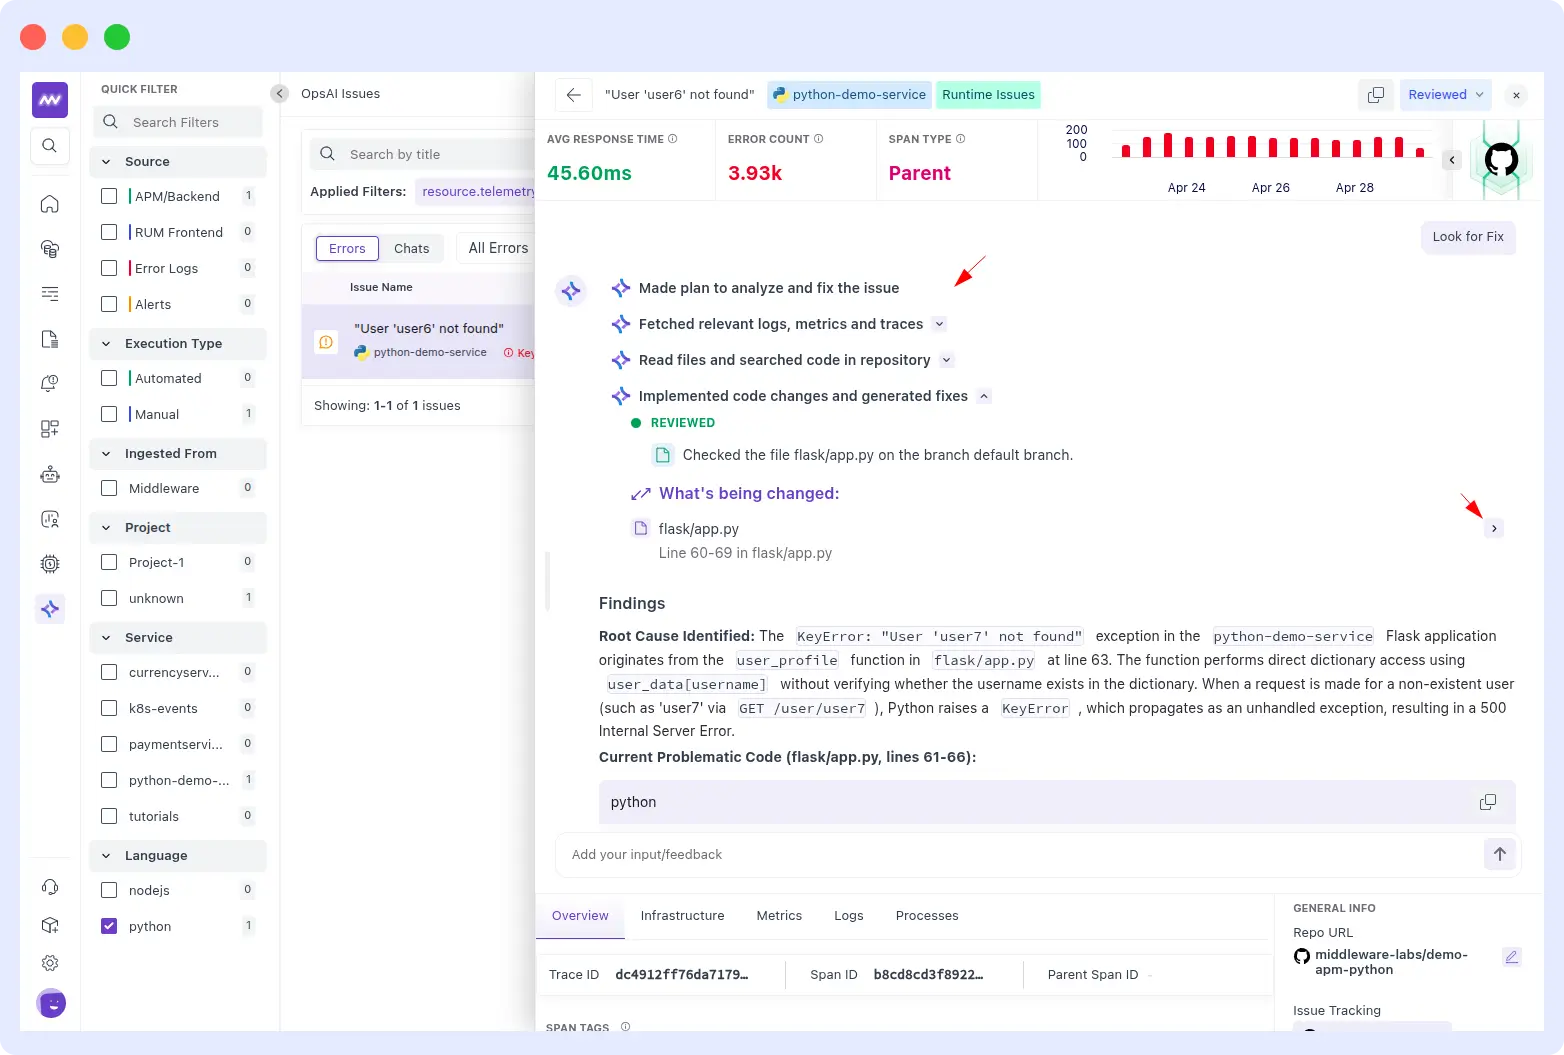Viewport: 1564px width, 1055px height.
Task: Click the headset support icon near bottom sidebar
Action: coord(50,886)
